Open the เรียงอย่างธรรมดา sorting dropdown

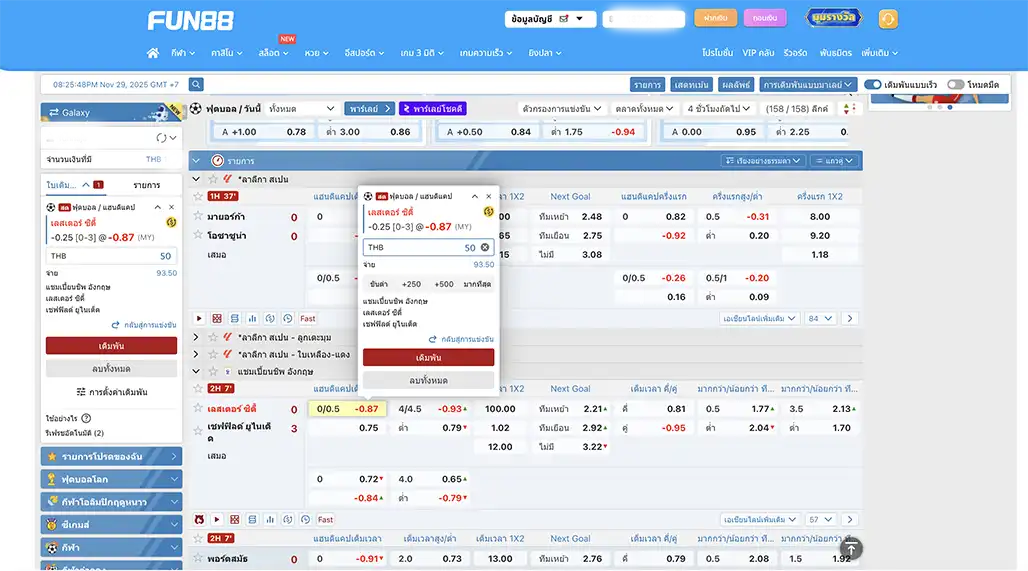click(762, 161)
